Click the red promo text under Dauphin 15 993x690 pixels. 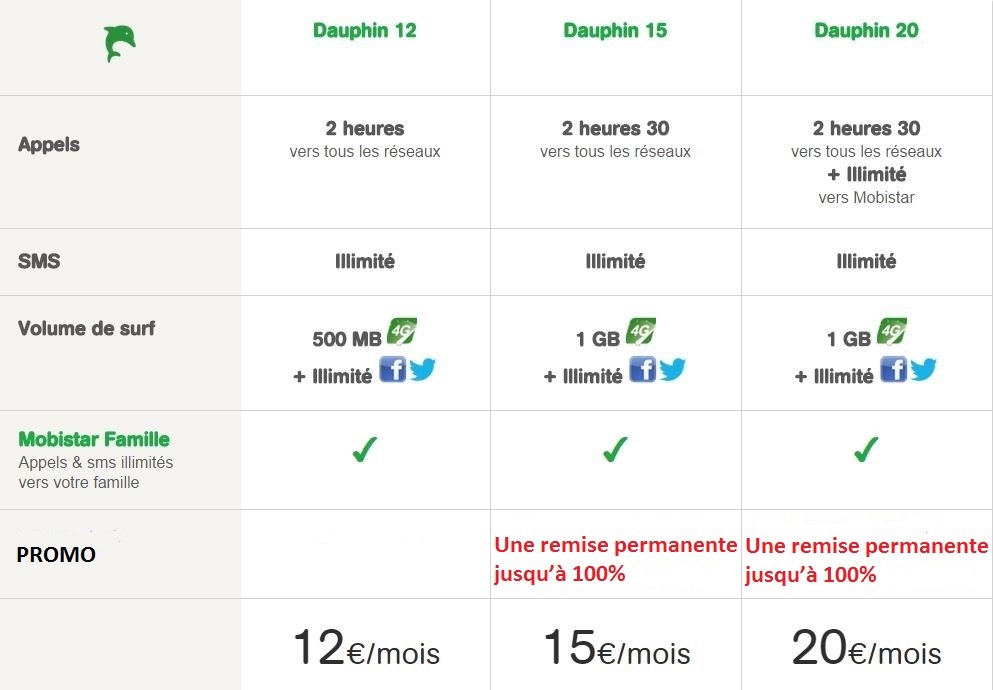(615, 559)
